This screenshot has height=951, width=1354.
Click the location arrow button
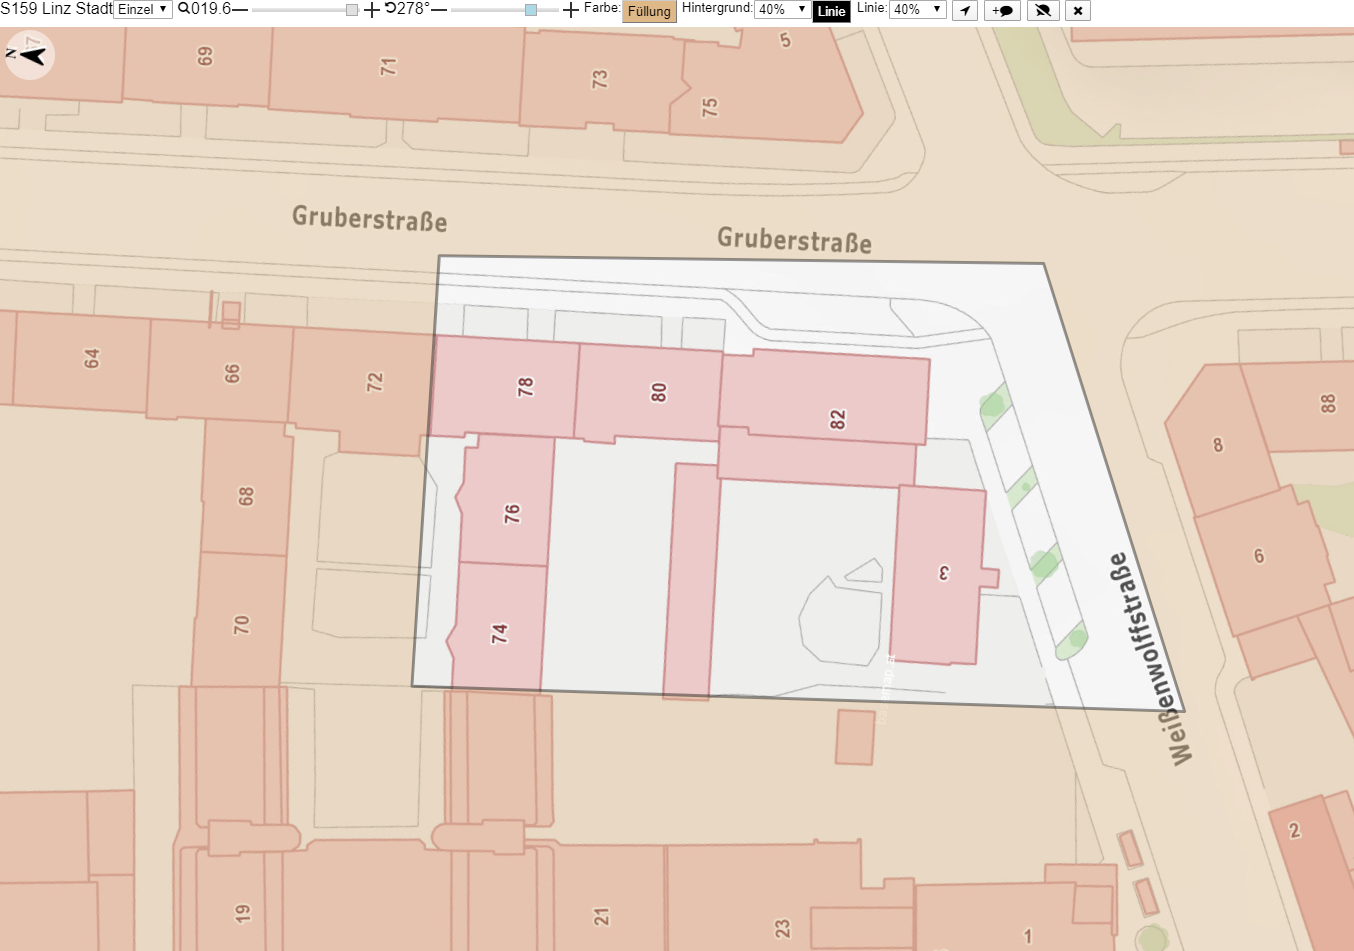pyautogui.click(x=964, y=10)
